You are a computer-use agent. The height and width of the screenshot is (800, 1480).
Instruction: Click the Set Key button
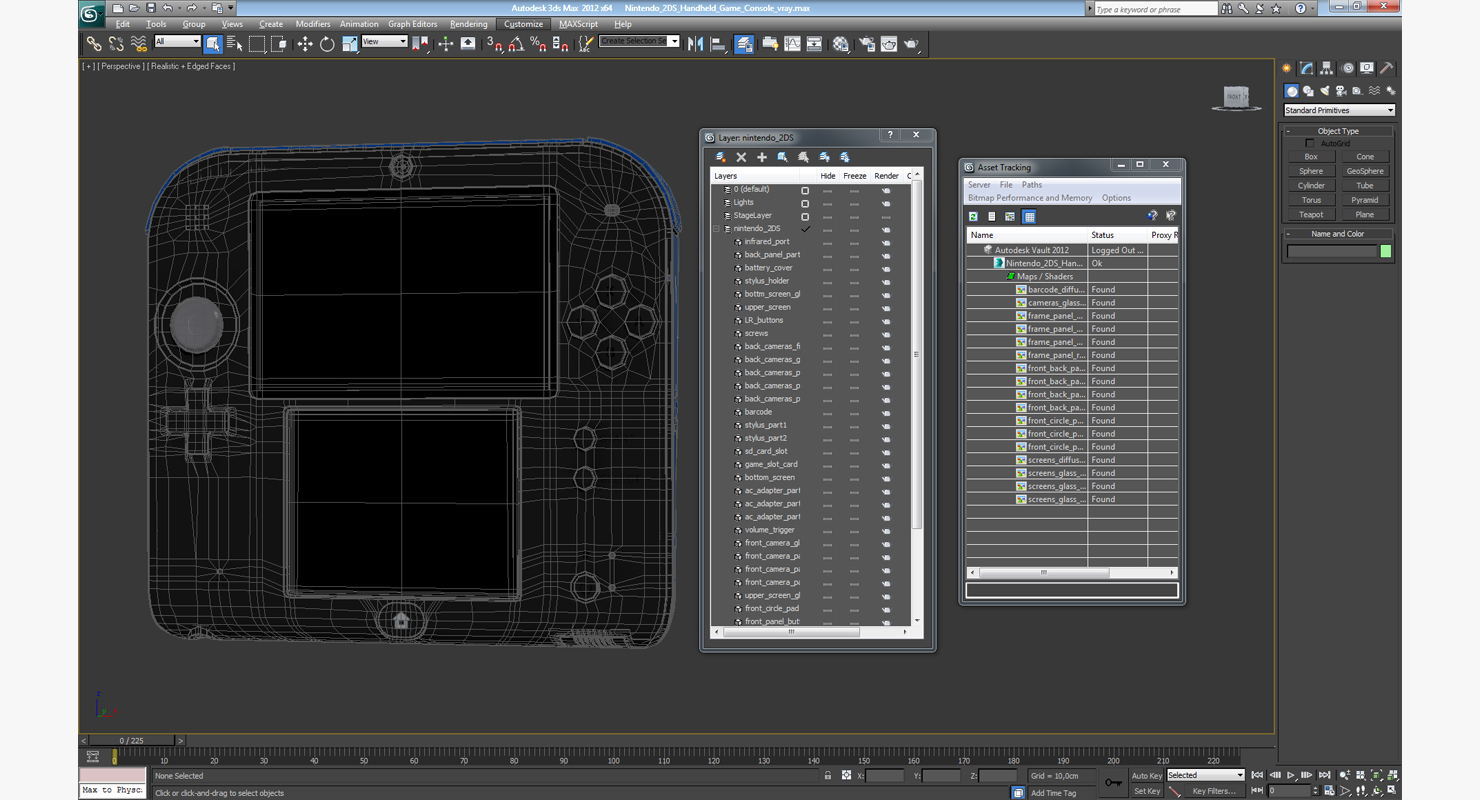1147,791
